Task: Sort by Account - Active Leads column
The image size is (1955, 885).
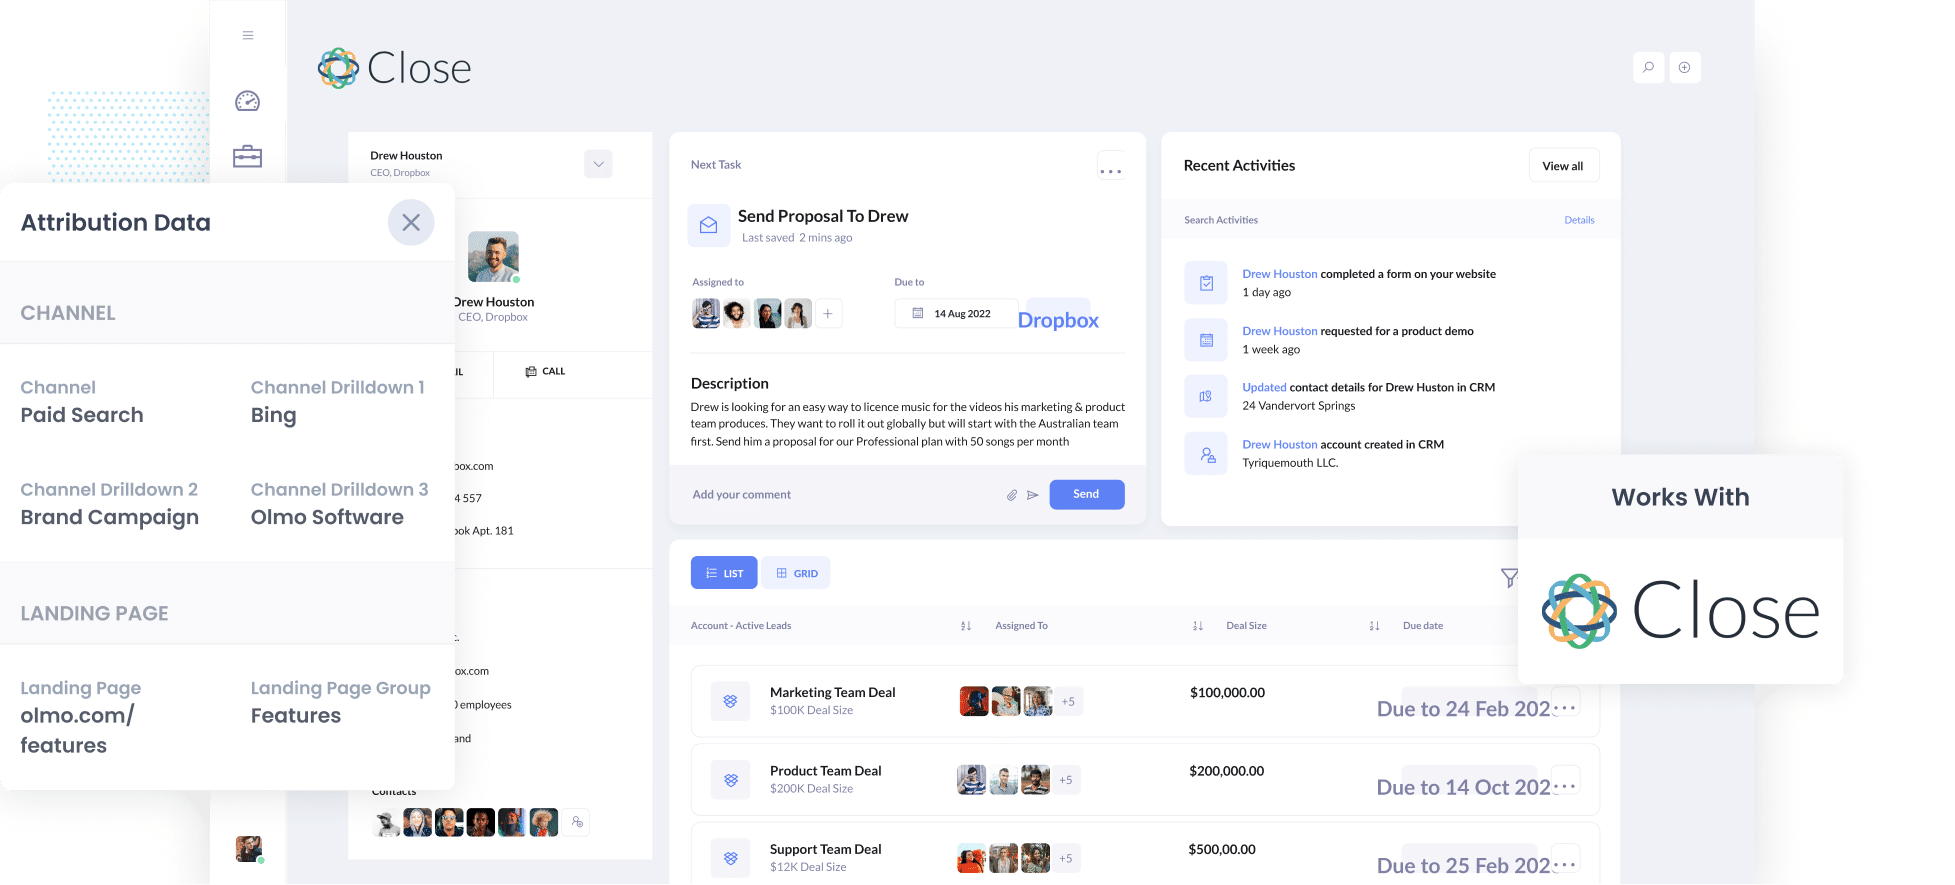Action: [x=966, y=626]
